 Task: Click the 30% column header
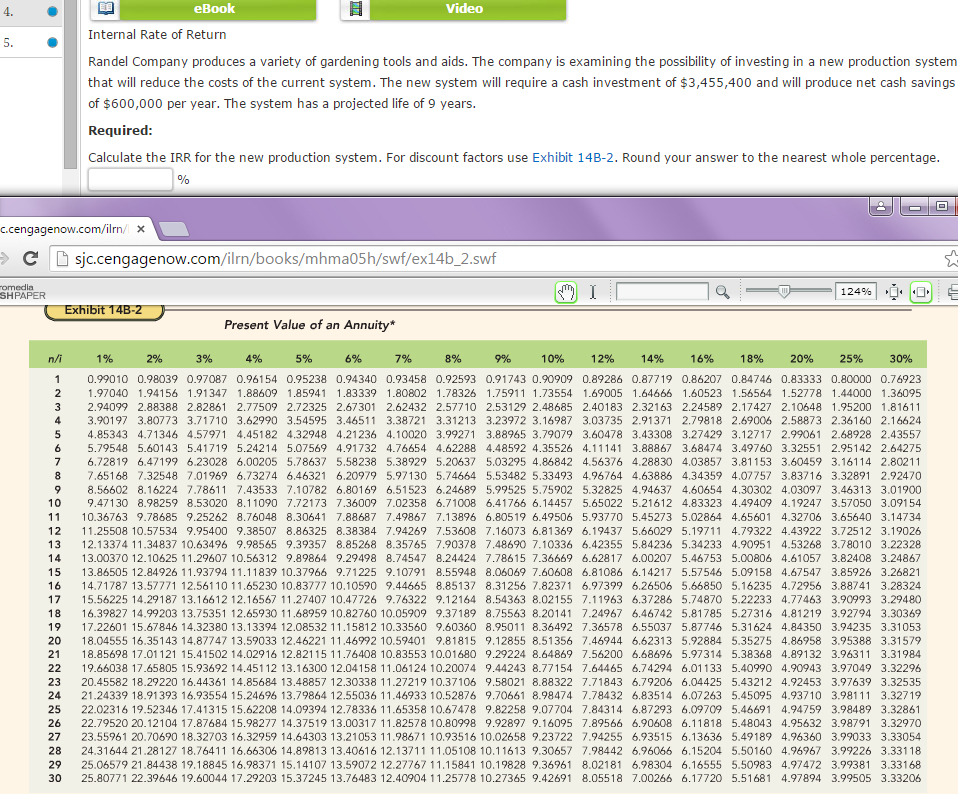click(901, 359)
